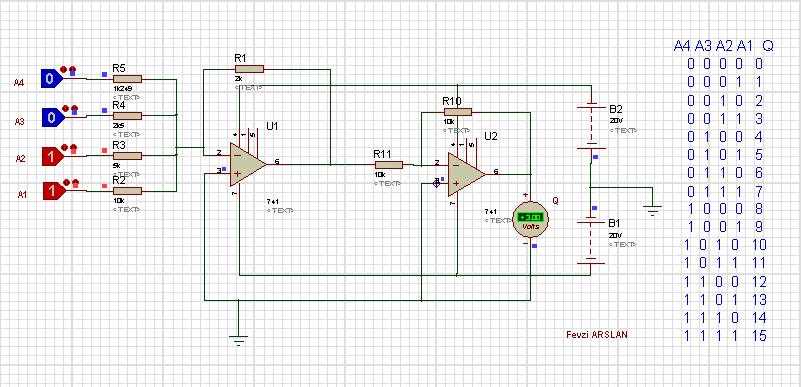
Task: Click the 2k5 value under R4
Action: coord(119,125)
